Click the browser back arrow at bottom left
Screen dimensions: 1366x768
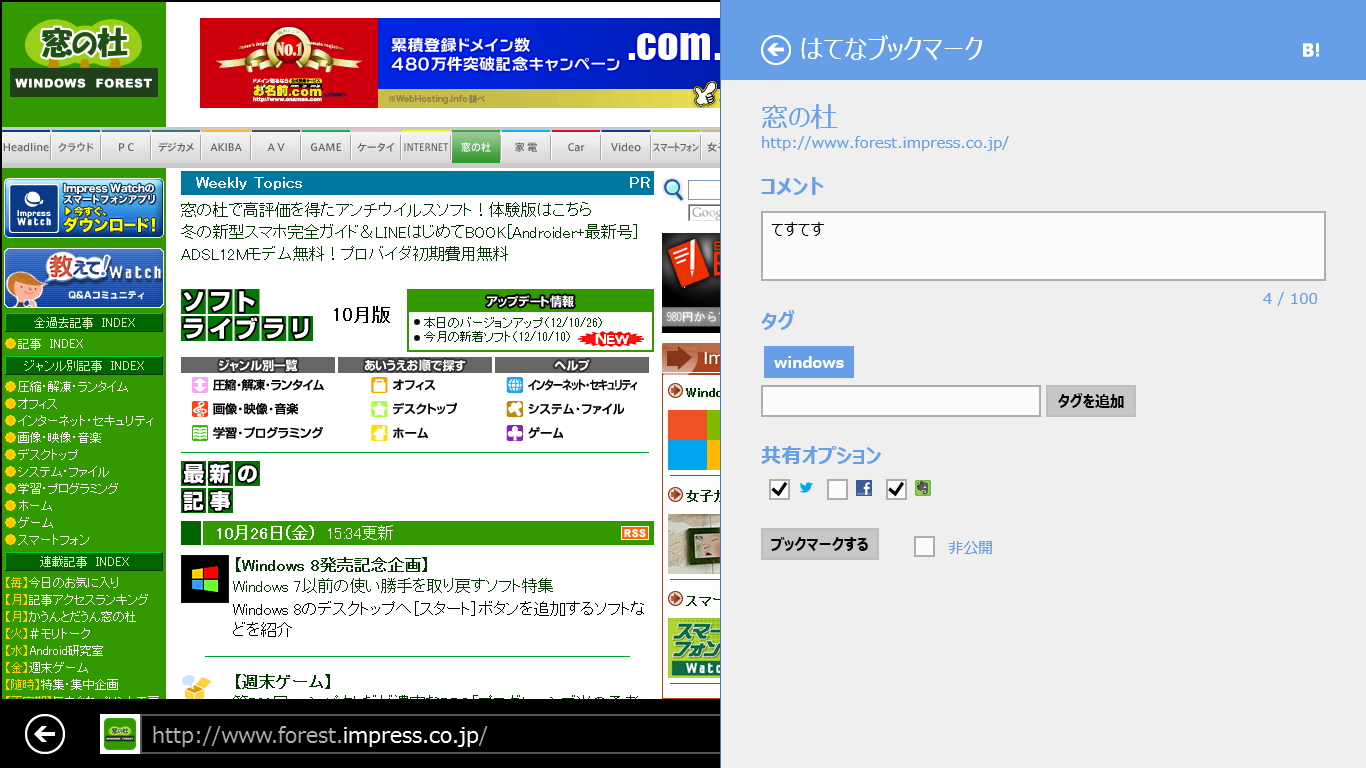43,733
